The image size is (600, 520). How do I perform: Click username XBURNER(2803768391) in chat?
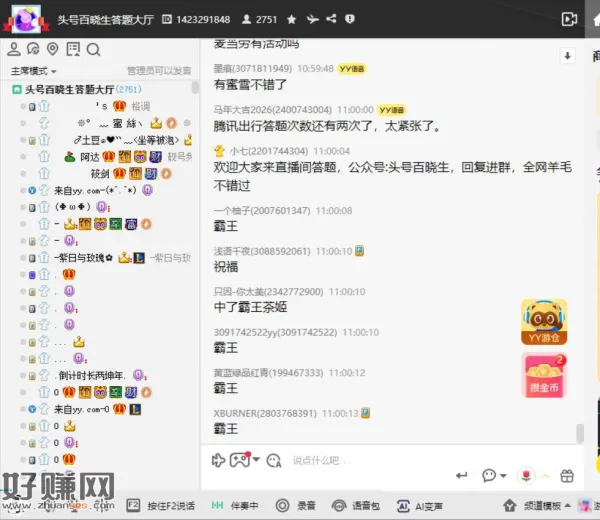[x=265, y=414]
